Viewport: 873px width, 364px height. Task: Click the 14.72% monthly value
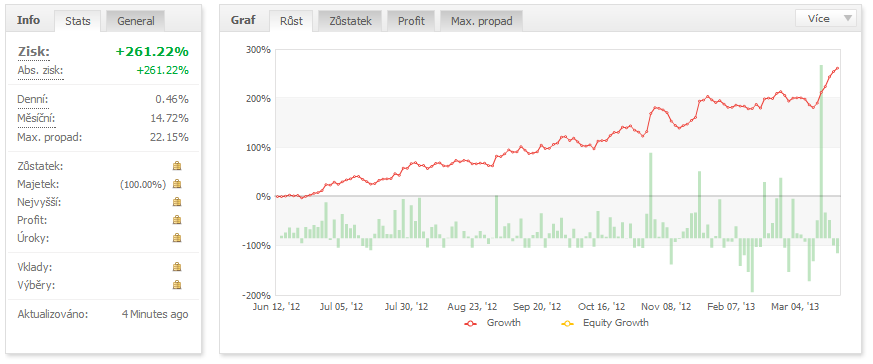pos(169,119)
